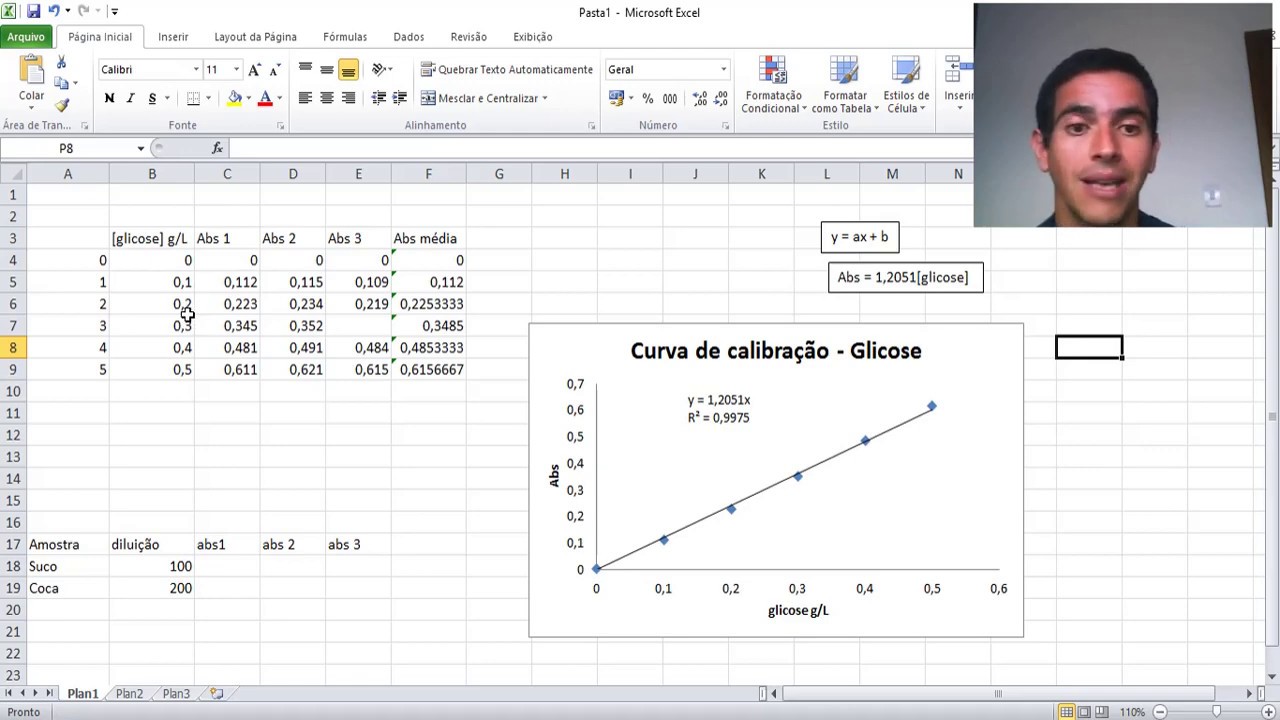Click the Undo arrow in quick access toolbar

[53, 11]
